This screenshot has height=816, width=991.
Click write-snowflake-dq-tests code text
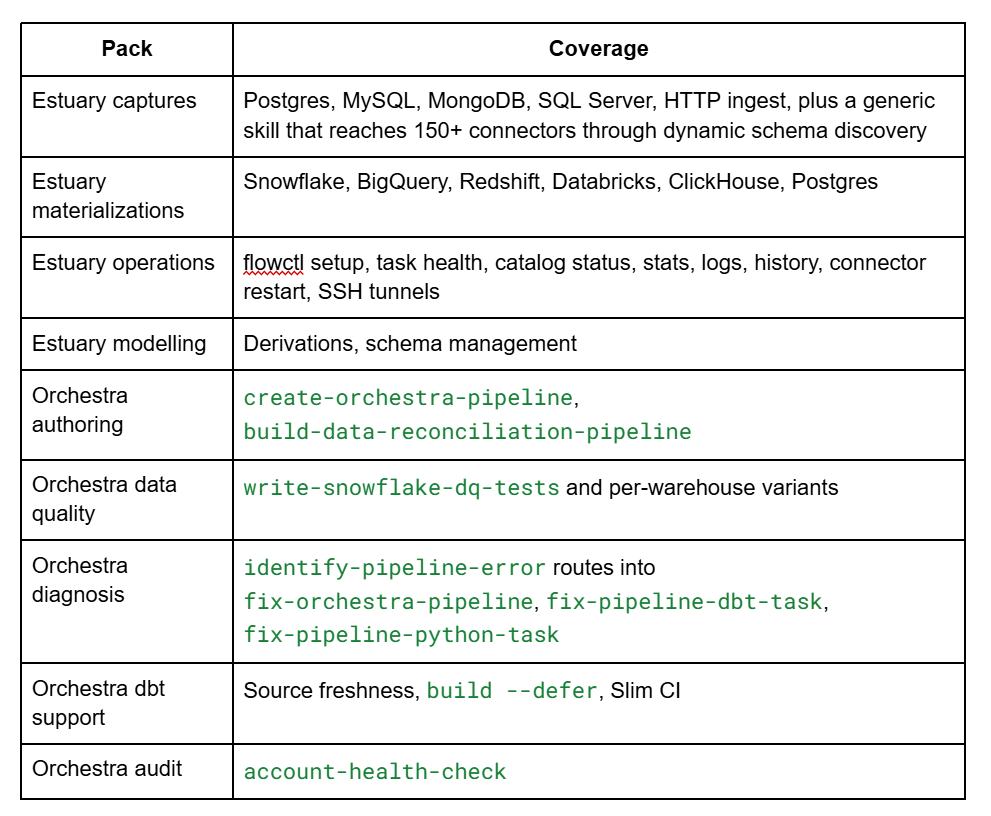point(401,487)
